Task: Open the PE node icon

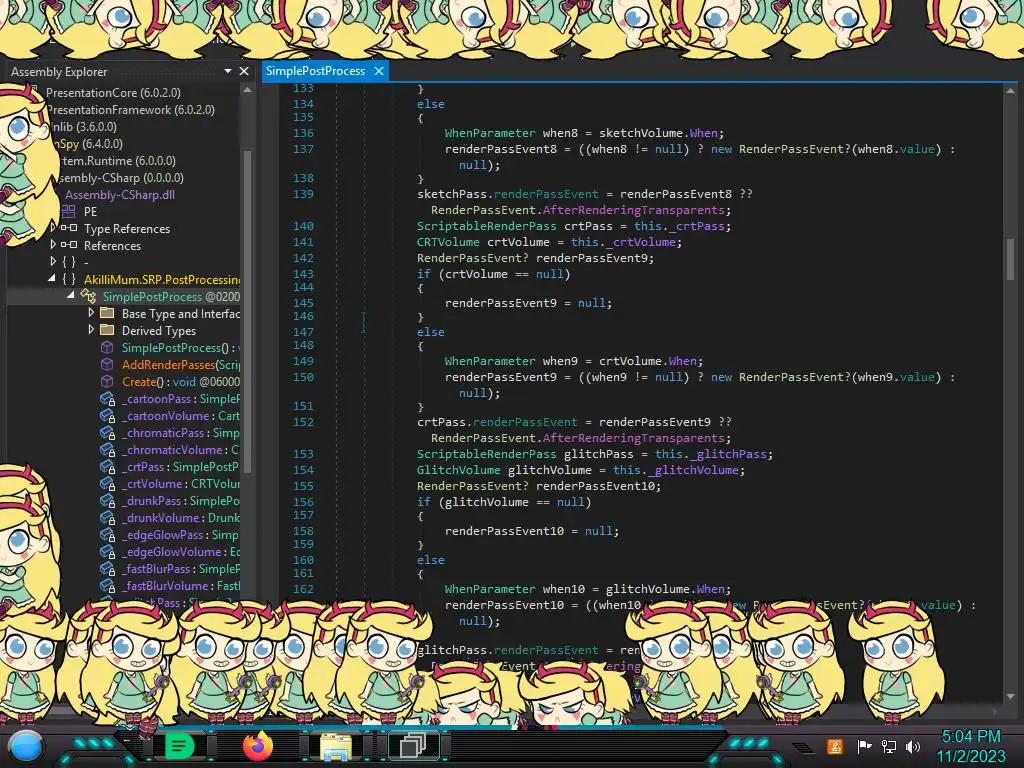Action: point(69,212)
